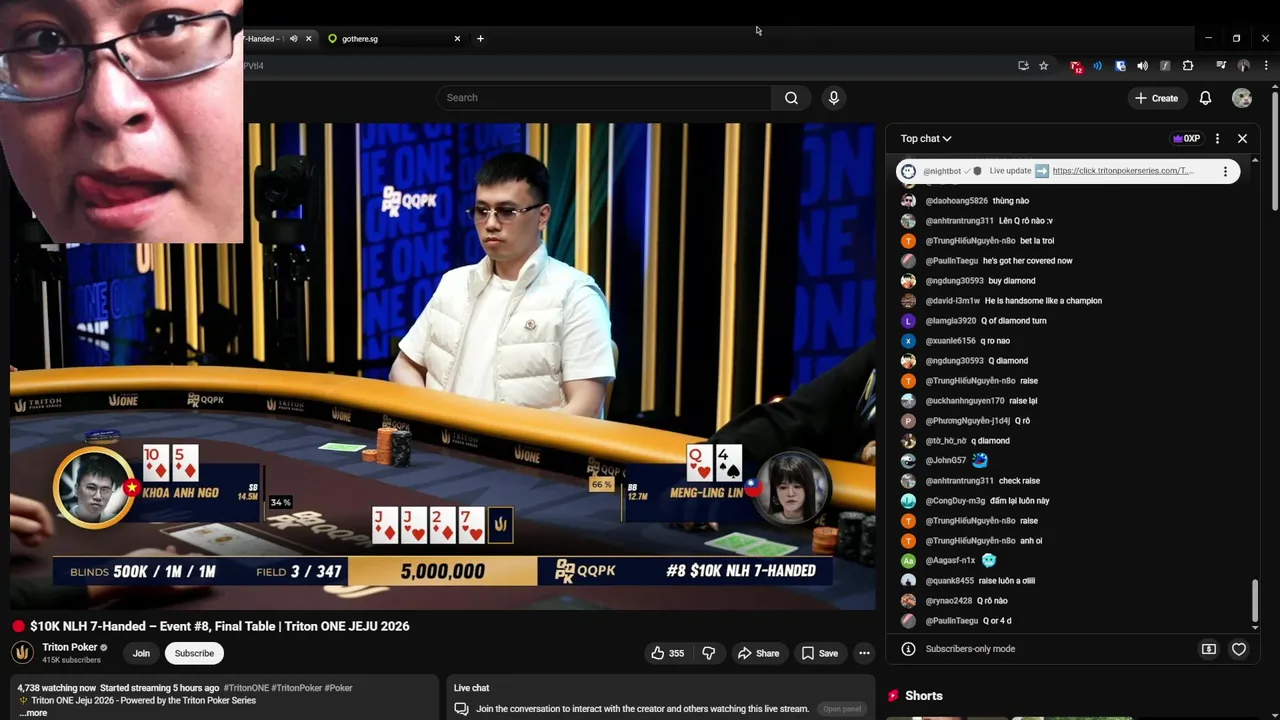Viewport: 1280px width, 720px height.
Task: Save the video to a playlist
Action: click(x=819, y=653)
